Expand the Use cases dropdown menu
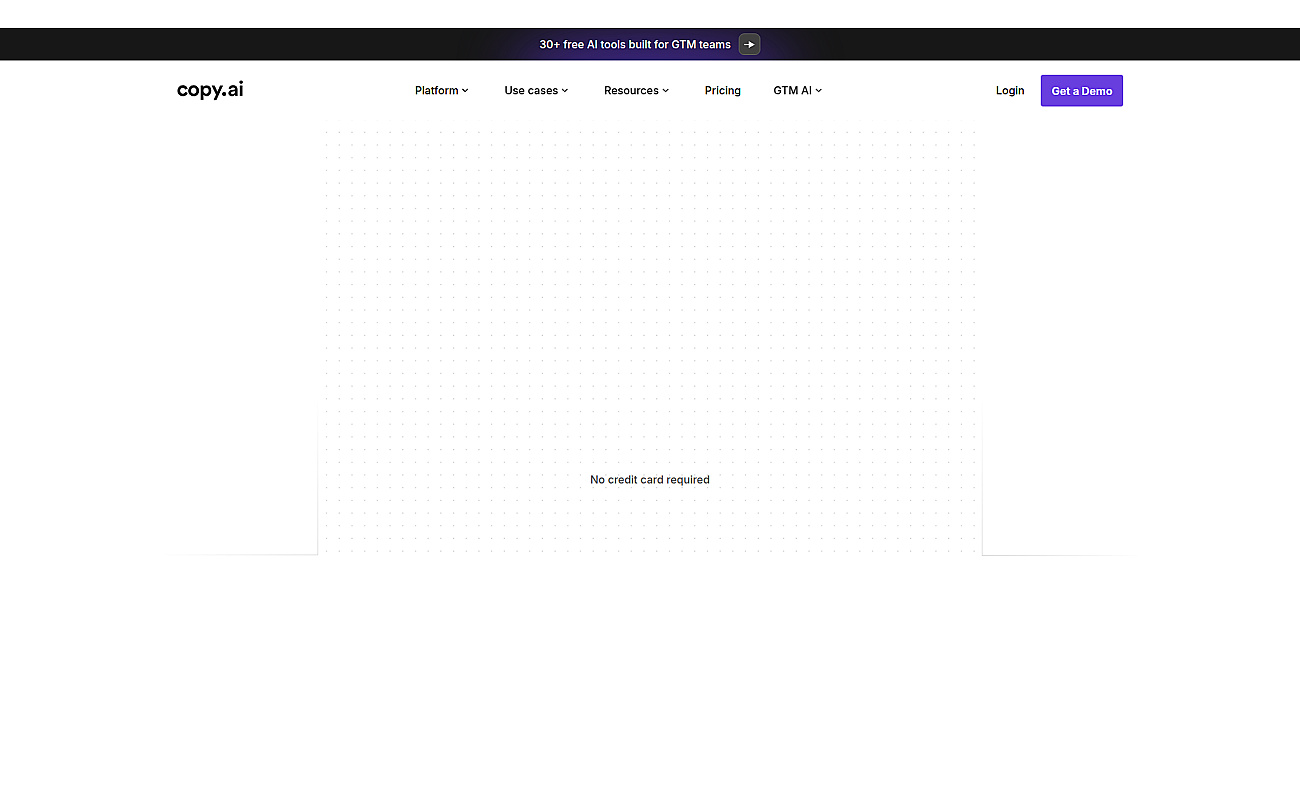 536,90
